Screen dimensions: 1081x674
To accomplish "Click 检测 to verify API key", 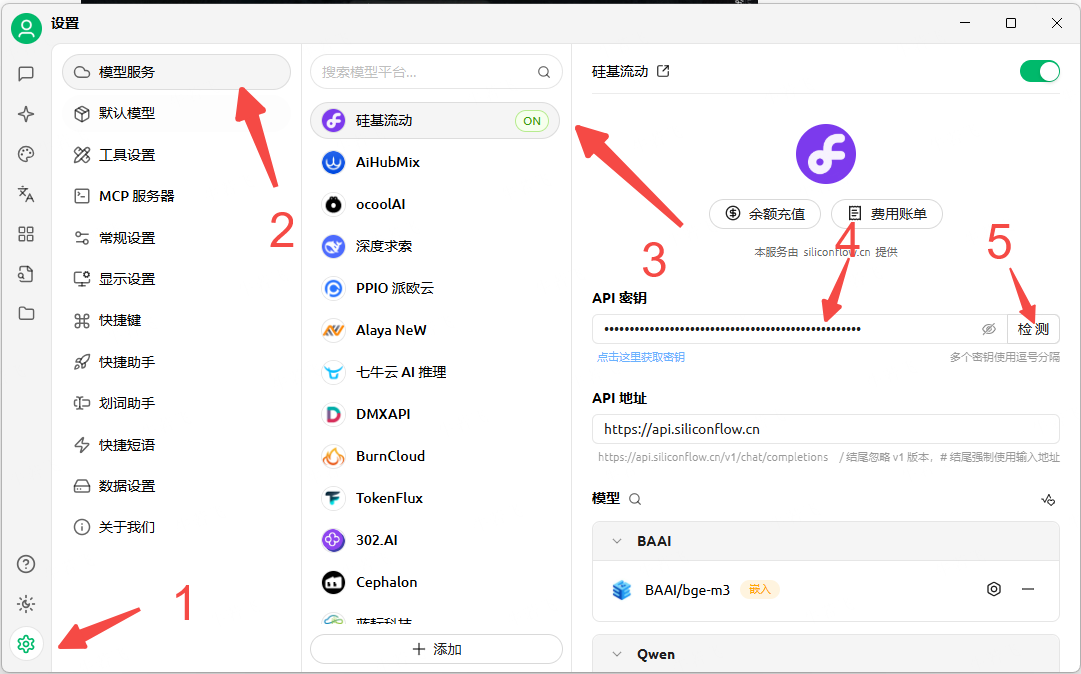I will [x=1033, y=329].
